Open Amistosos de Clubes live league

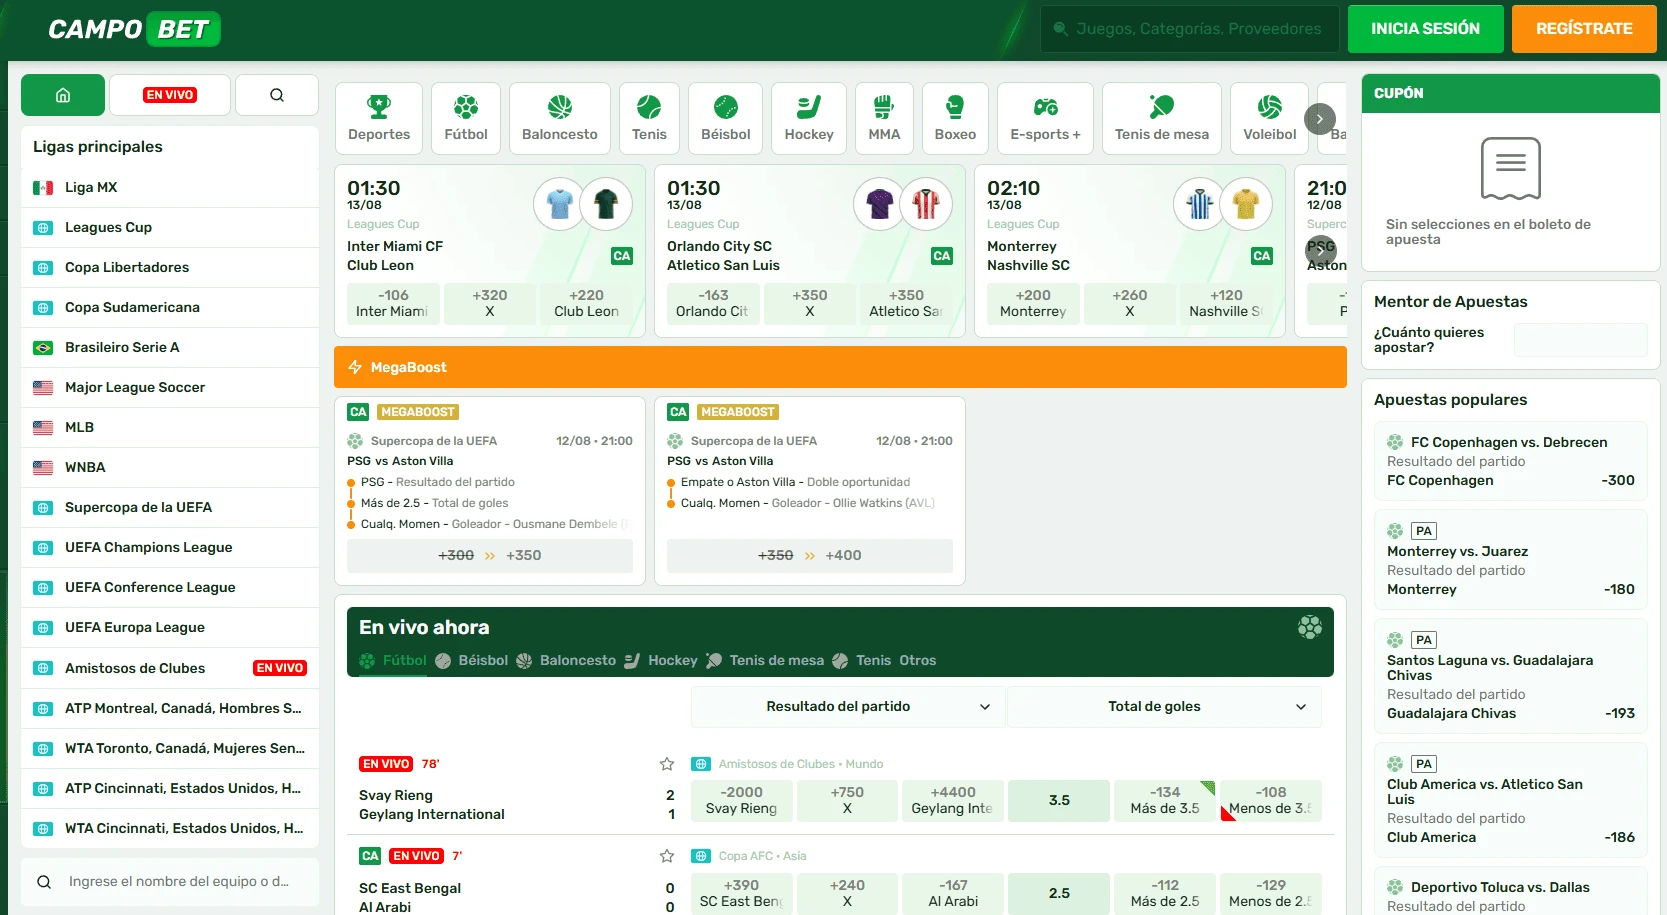tap(170, 668)
